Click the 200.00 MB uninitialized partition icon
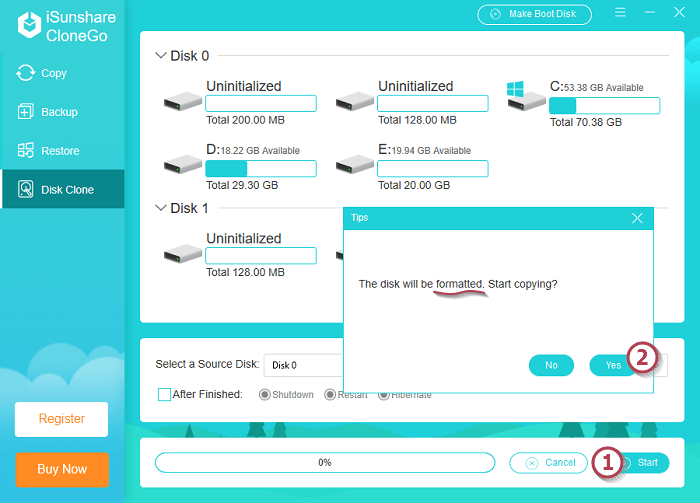Screen dimensions: 700x503 point(183,101)
